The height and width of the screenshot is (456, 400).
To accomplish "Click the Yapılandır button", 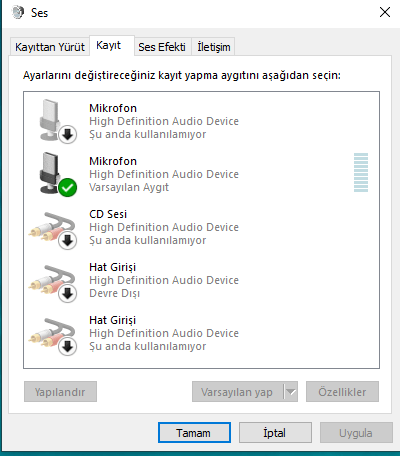I will tap(60, 392).
